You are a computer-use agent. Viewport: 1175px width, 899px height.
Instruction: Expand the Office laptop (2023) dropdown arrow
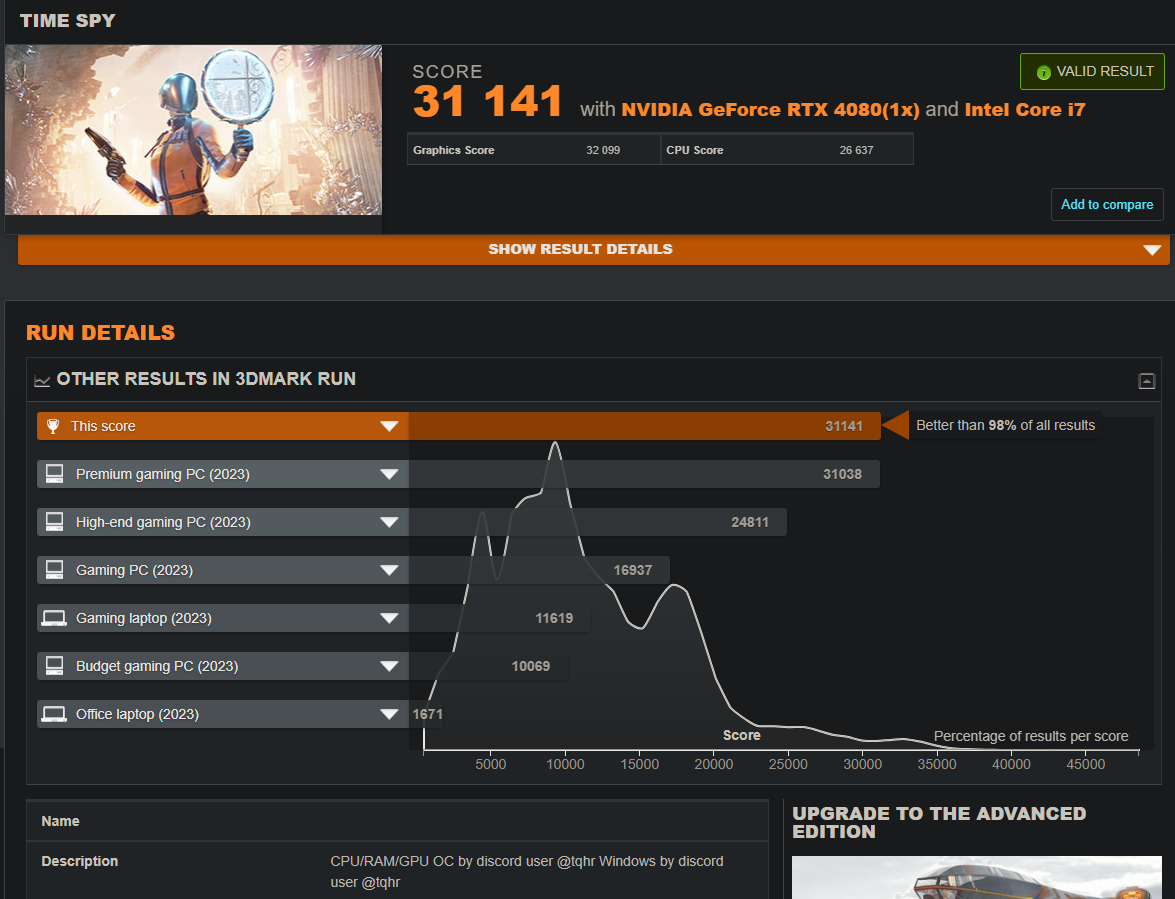389,714
